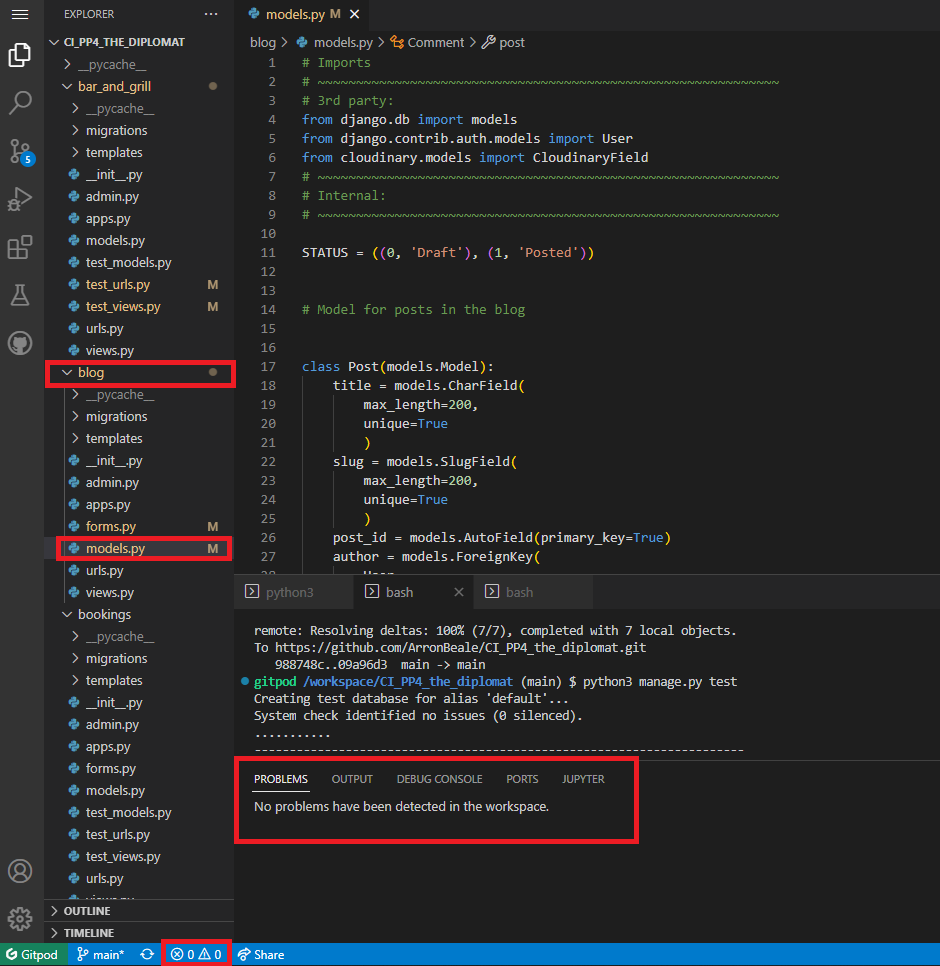Click Share in the status bar
Image resolution: width=940 pixels, height=966 pixels.
click(261, 954)
